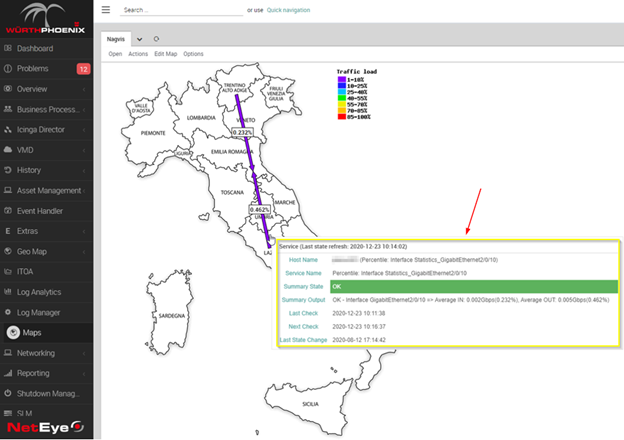Click the 0.232% traffic label
The height and width of the screenshot is (440, 624).
(x=242, y=132)
